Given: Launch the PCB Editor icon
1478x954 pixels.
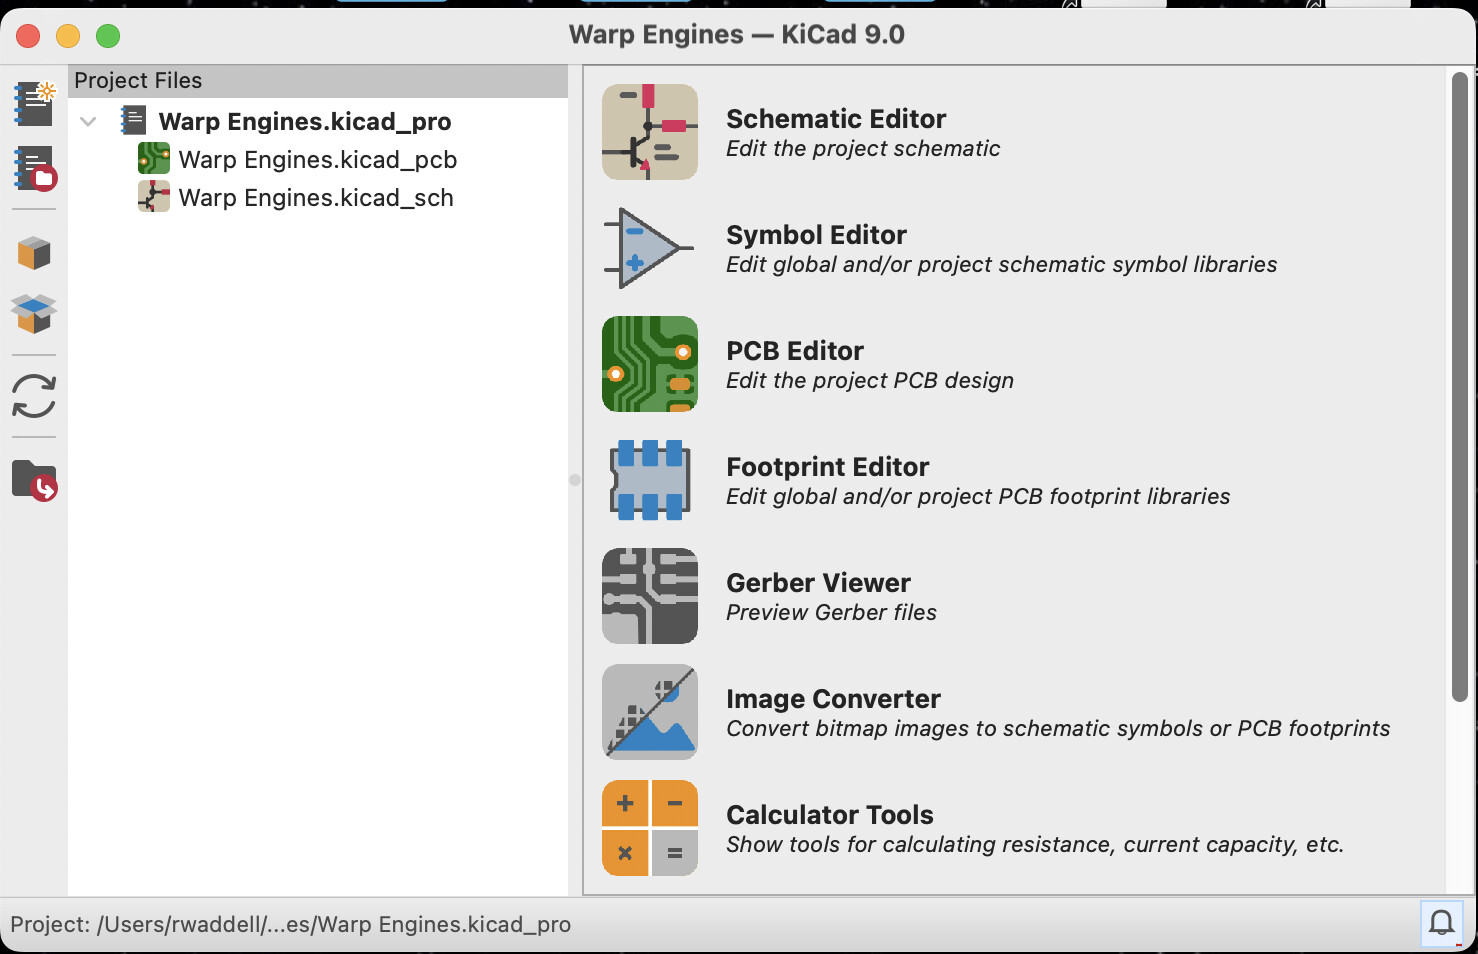Looking at the screenshot, I should point(650,364).
